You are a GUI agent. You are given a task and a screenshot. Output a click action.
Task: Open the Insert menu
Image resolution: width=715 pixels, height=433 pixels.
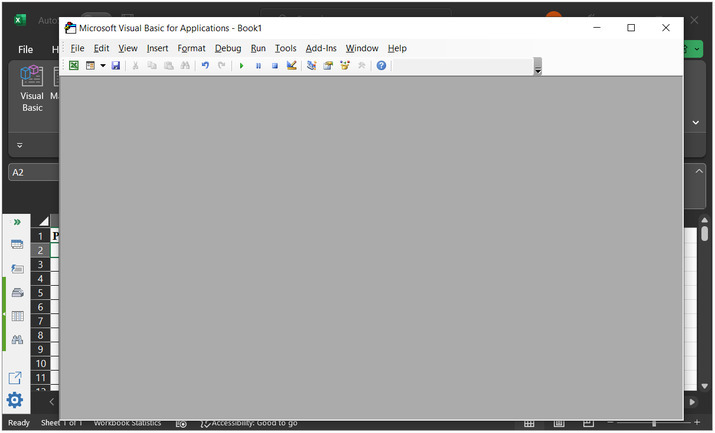click(157, 48)
